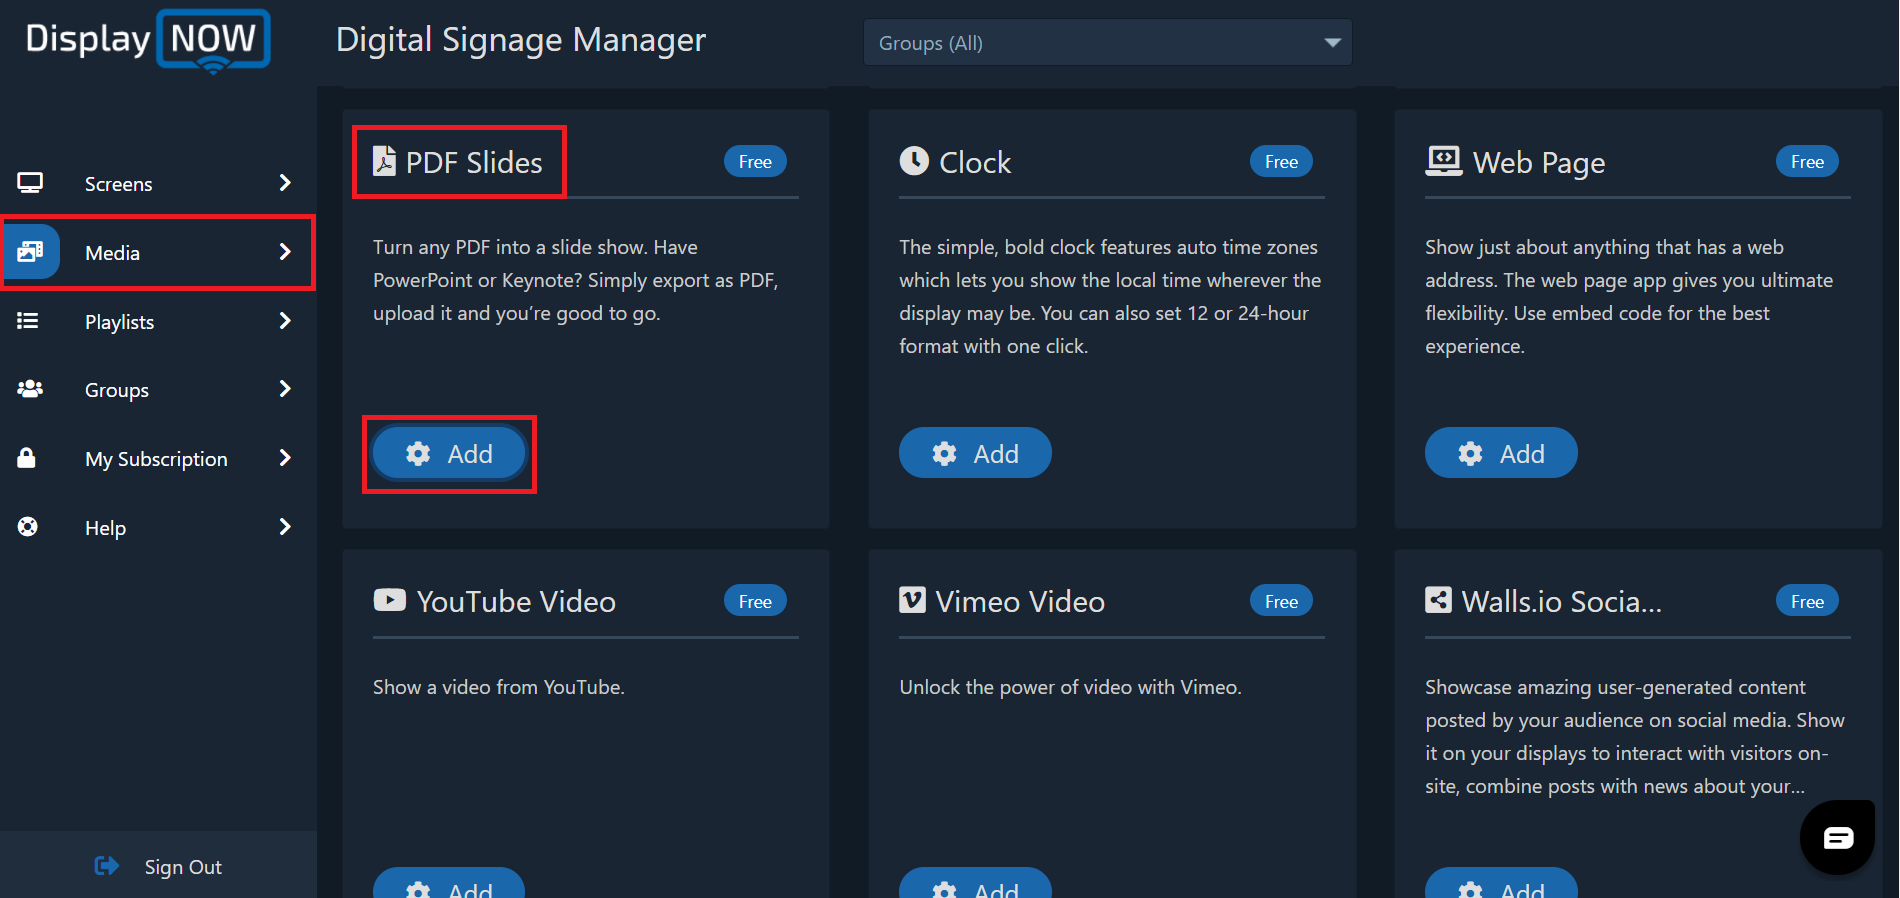Open the Groups (All) dropdown
Image resolution: width=1900 pixels, height=898 pixels.
point(1108,43)
